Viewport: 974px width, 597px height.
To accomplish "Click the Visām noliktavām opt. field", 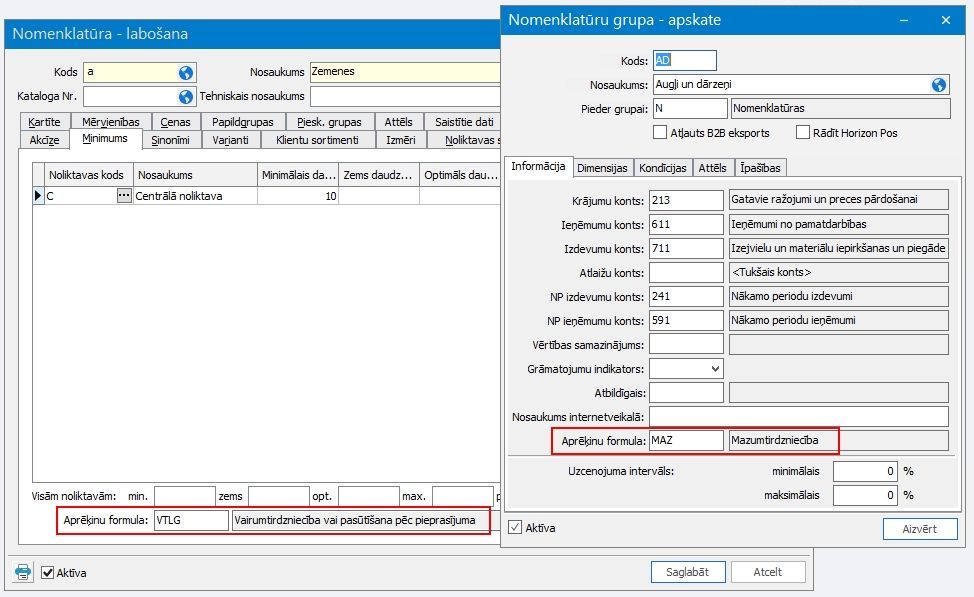I will 368,496.
